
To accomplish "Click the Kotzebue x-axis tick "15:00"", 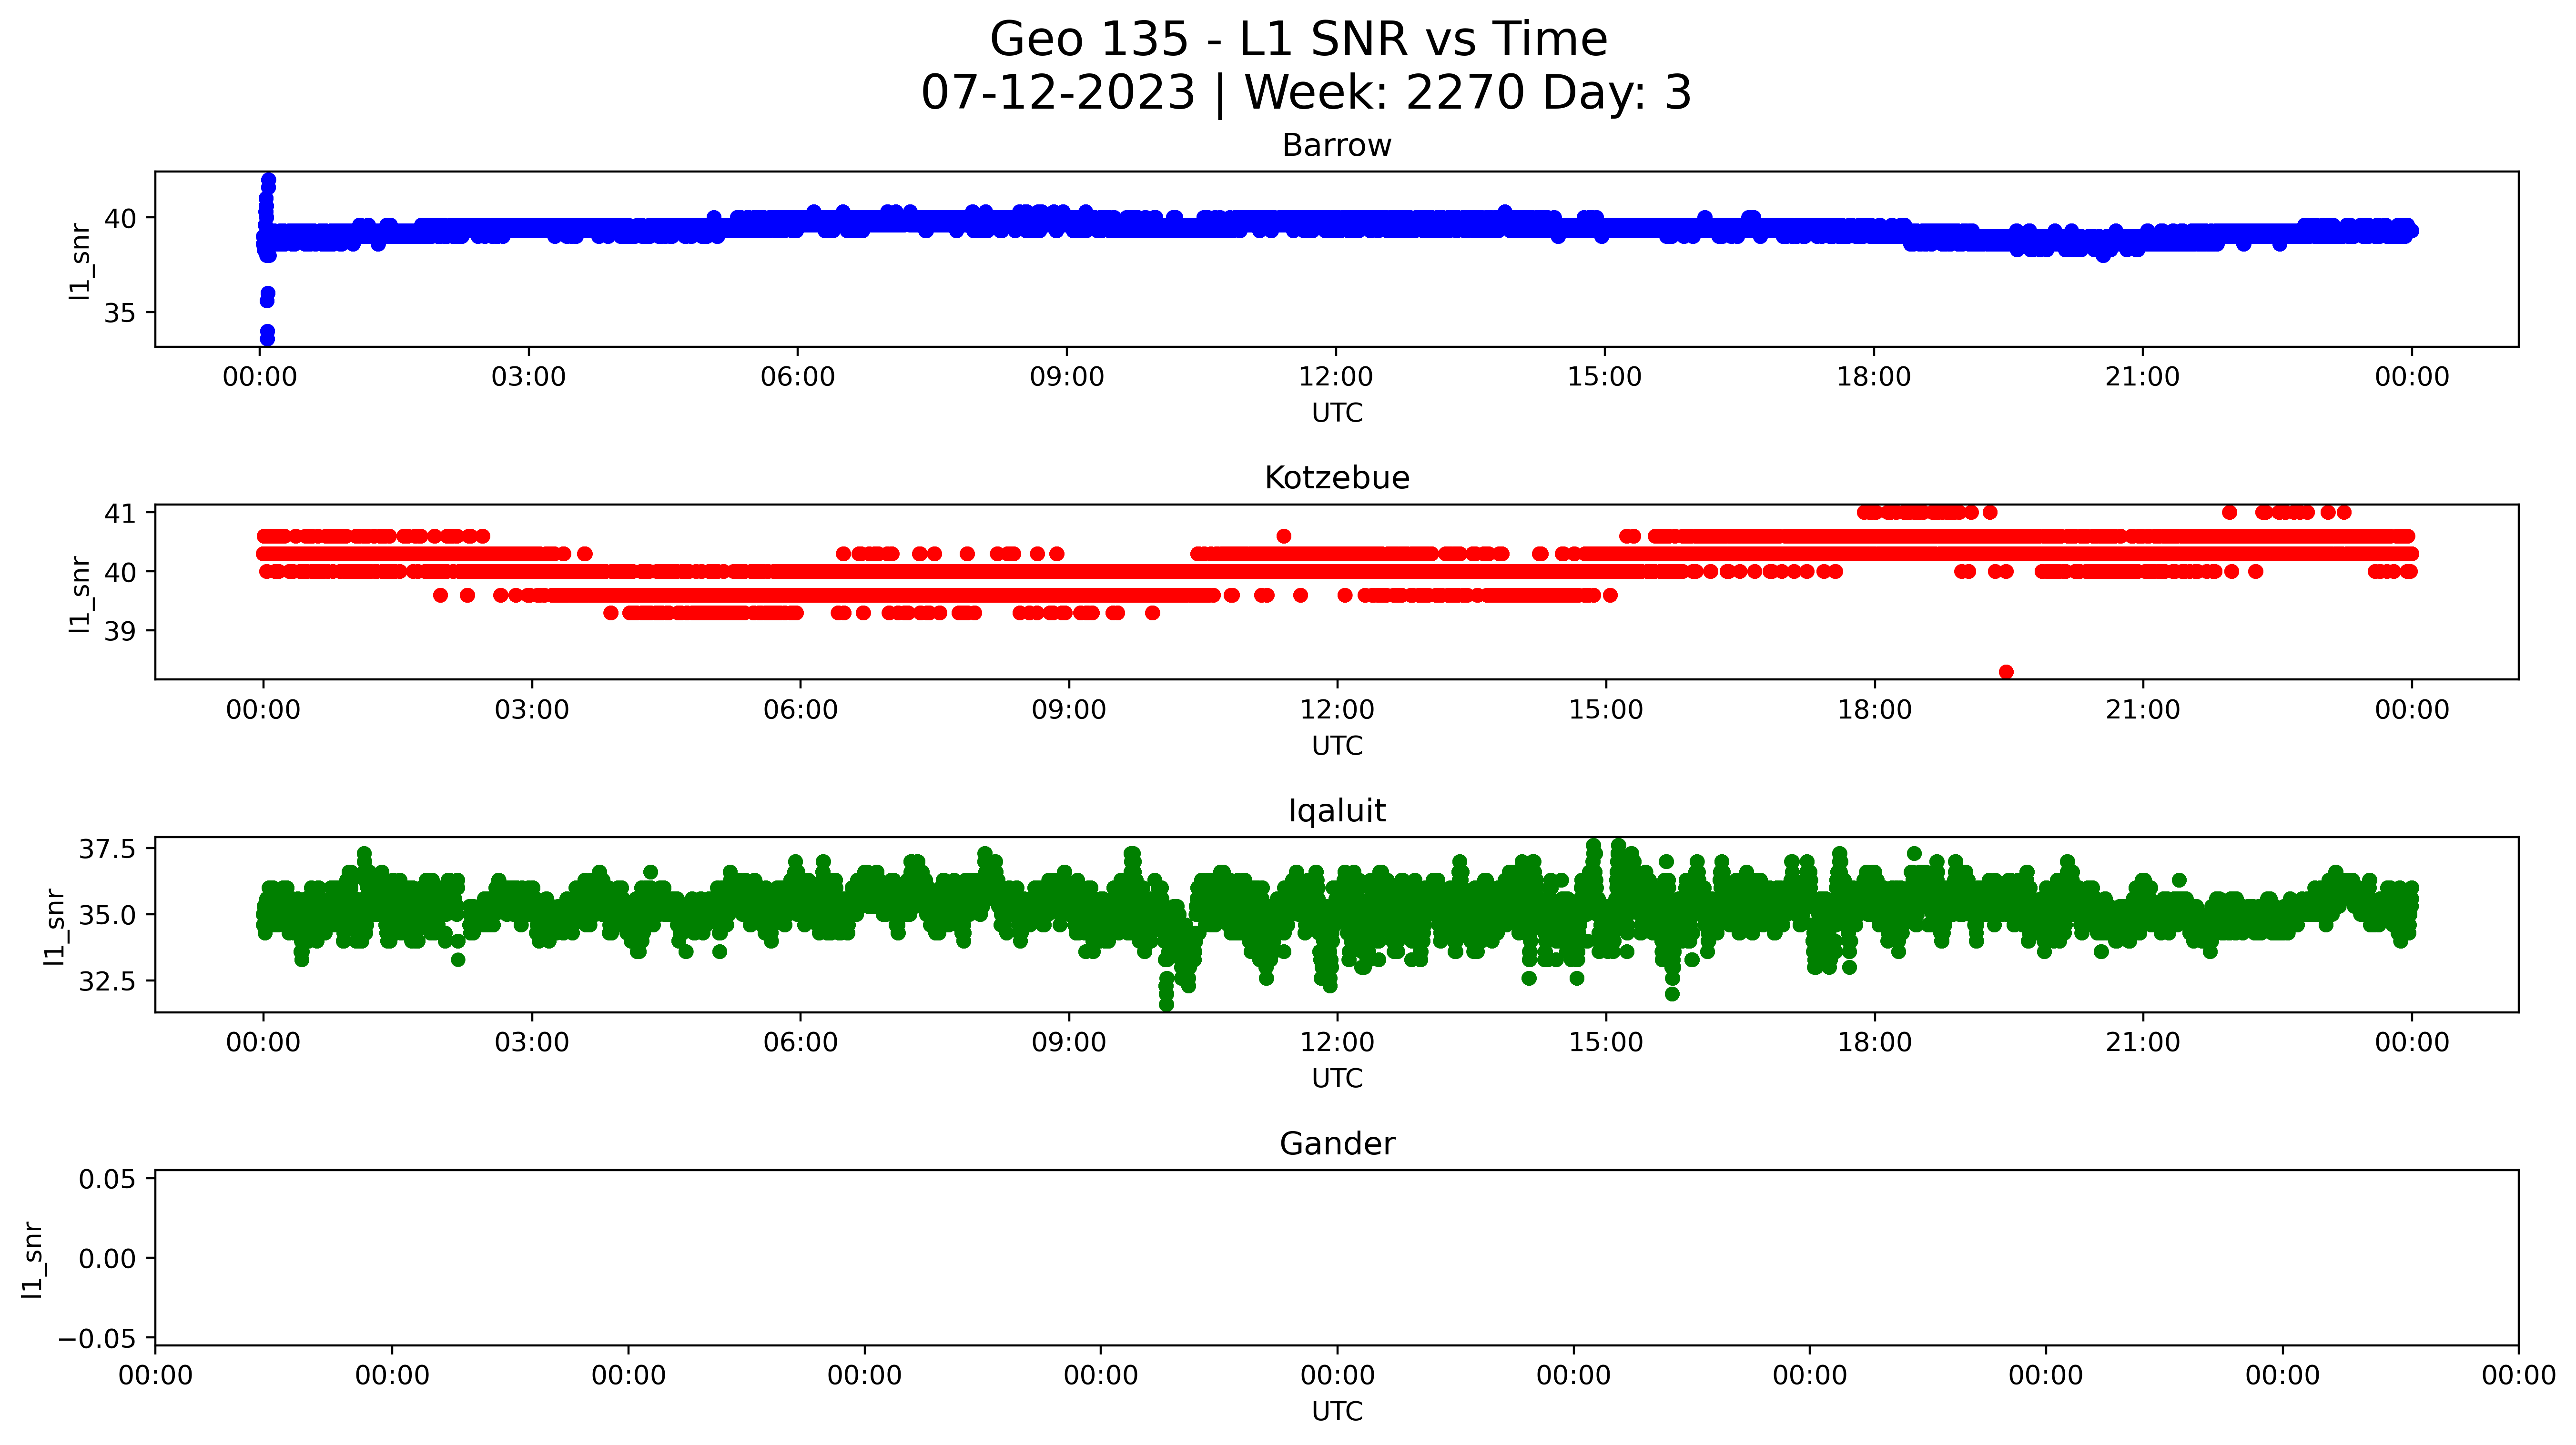I will (1606, 710).
